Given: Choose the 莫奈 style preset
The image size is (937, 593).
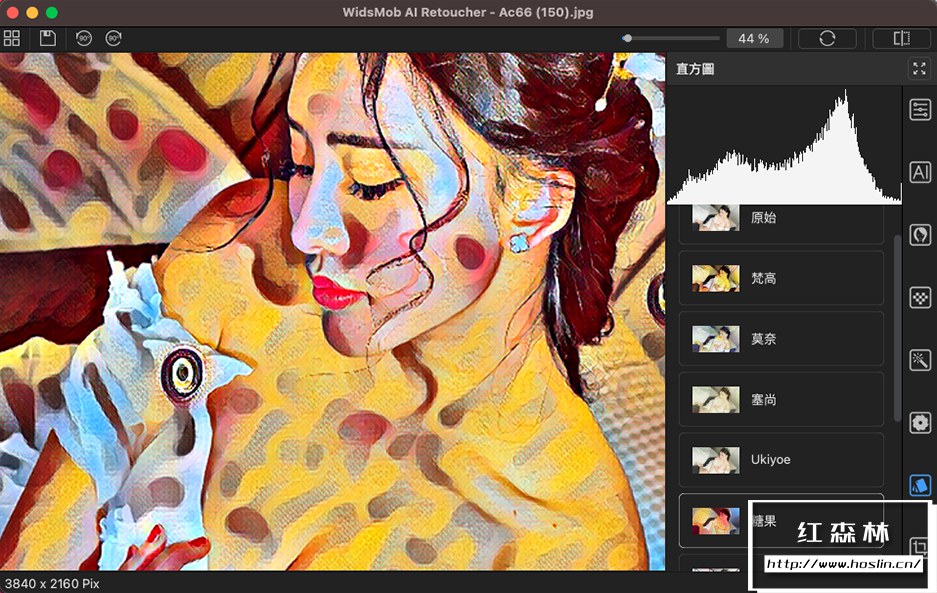Looking at the screenshot, I should pos(781,339).
